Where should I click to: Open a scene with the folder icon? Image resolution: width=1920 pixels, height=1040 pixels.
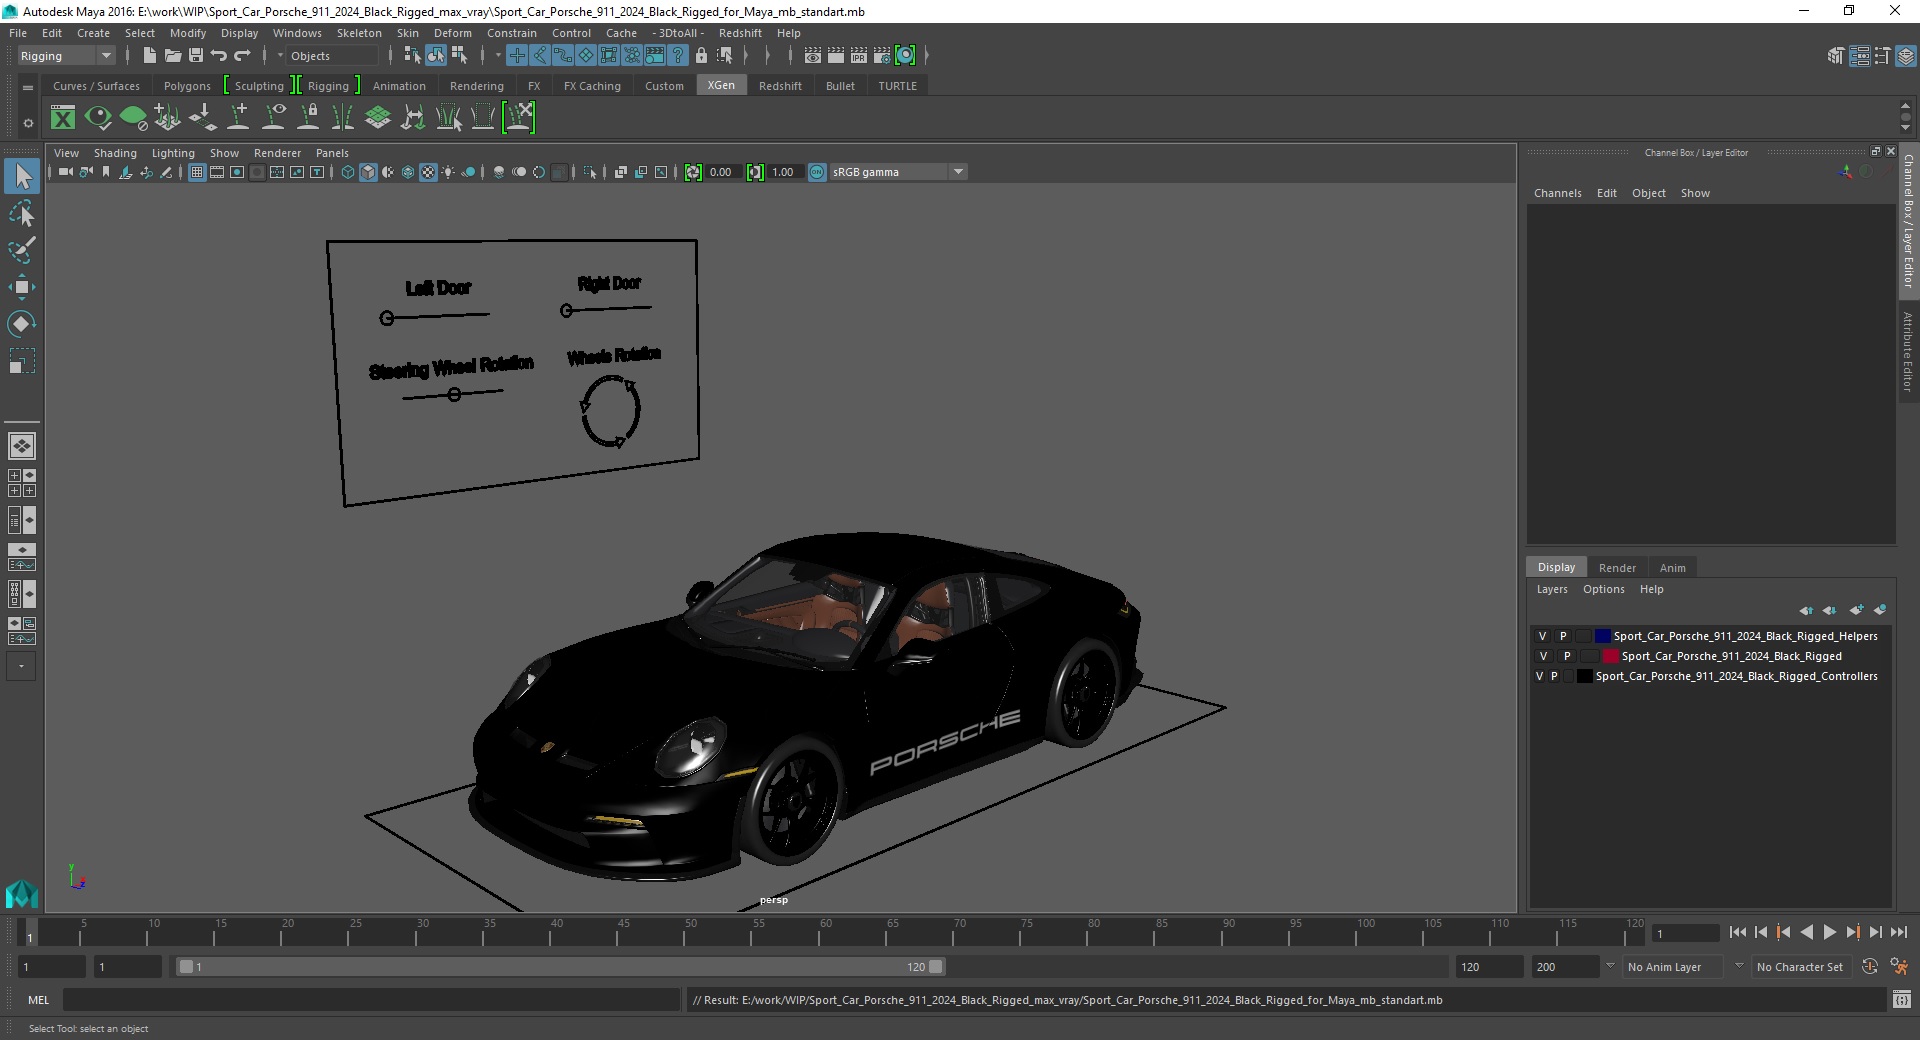(172, 56)
